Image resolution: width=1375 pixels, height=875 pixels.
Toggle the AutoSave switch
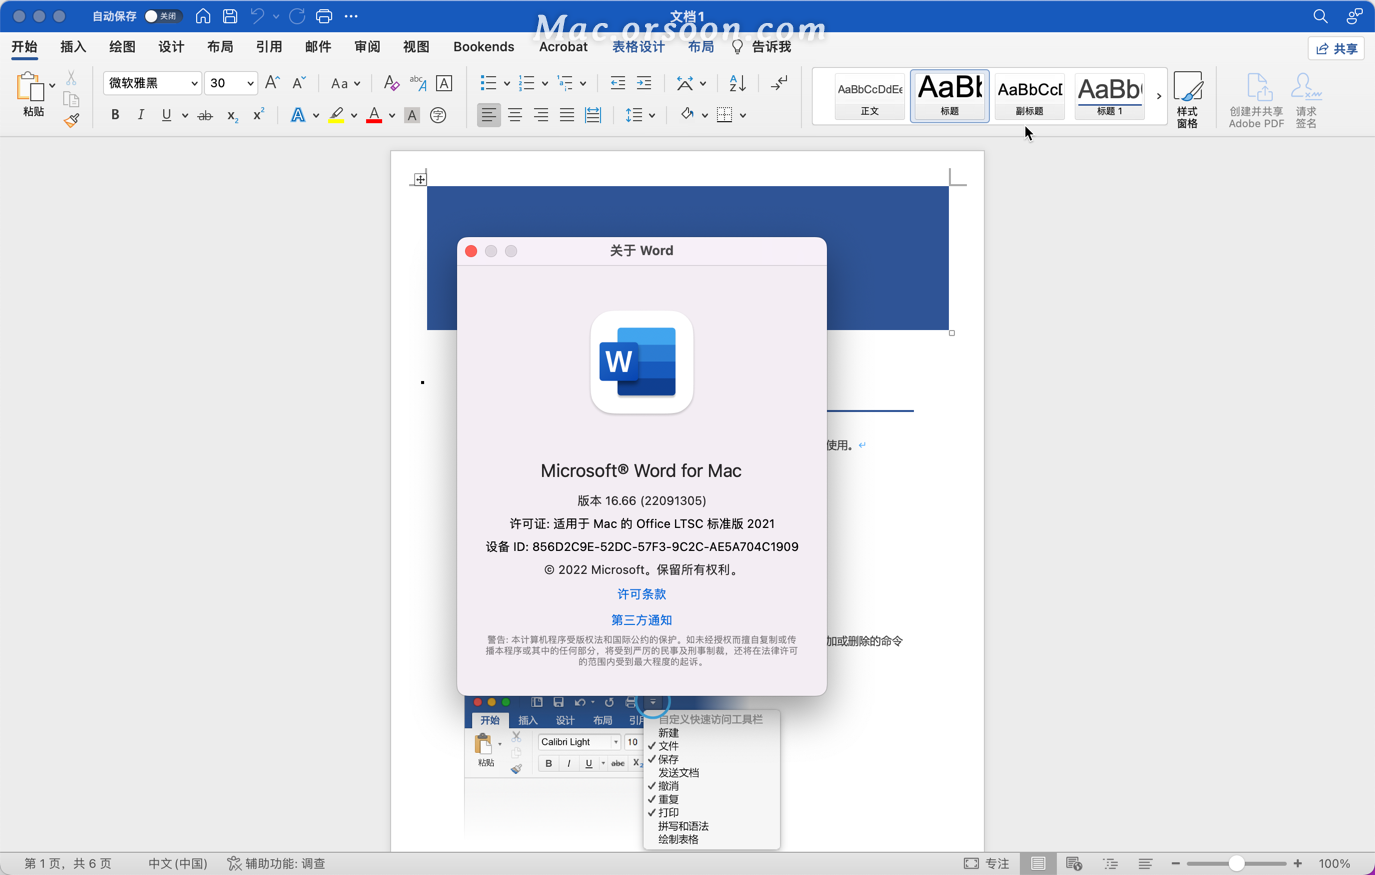pos(162,16)
